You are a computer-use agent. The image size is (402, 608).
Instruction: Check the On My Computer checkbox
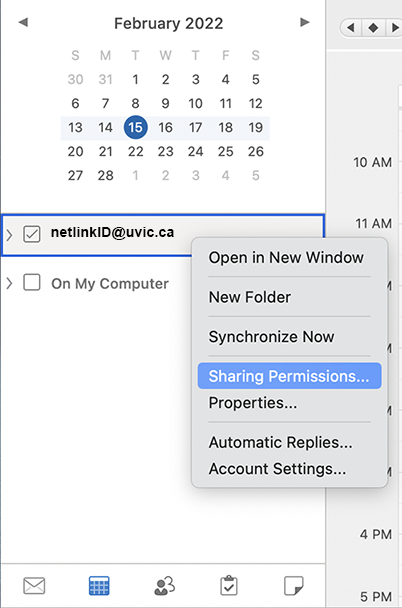pyautogui.click(x=32, y=282)
